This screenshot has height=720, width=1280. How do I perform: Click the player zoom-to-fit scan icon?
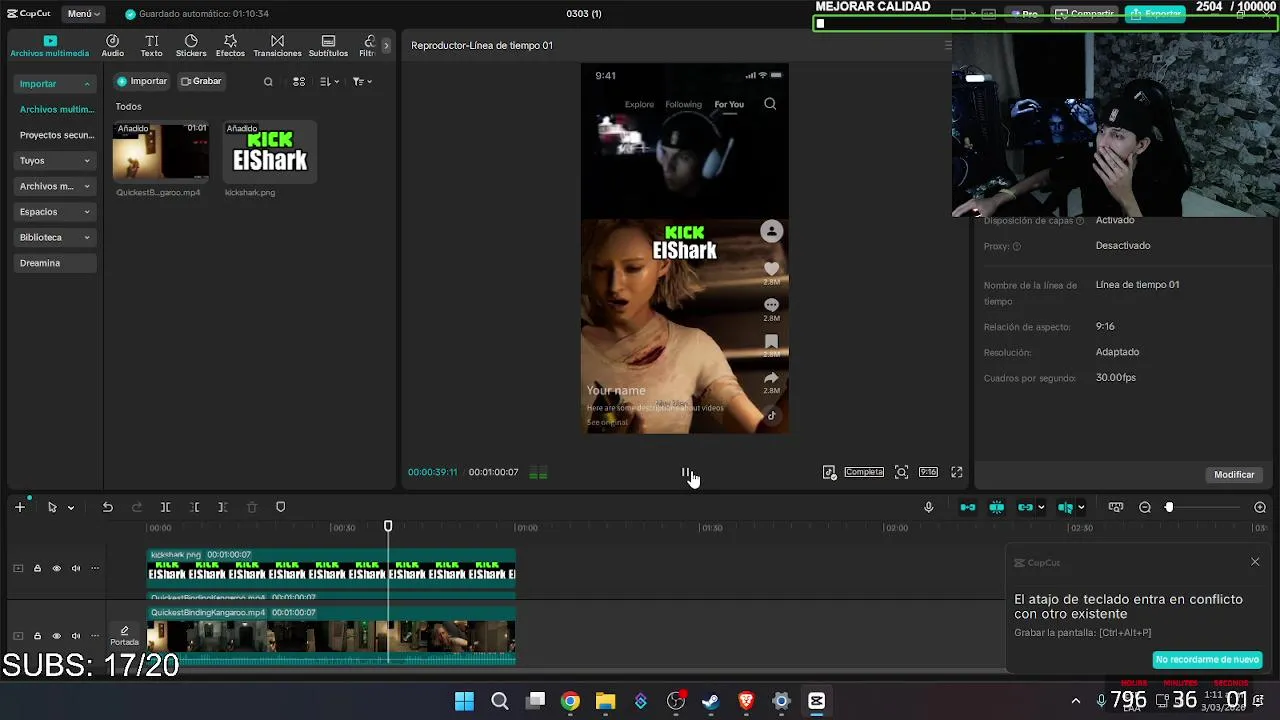click(901, 472)
